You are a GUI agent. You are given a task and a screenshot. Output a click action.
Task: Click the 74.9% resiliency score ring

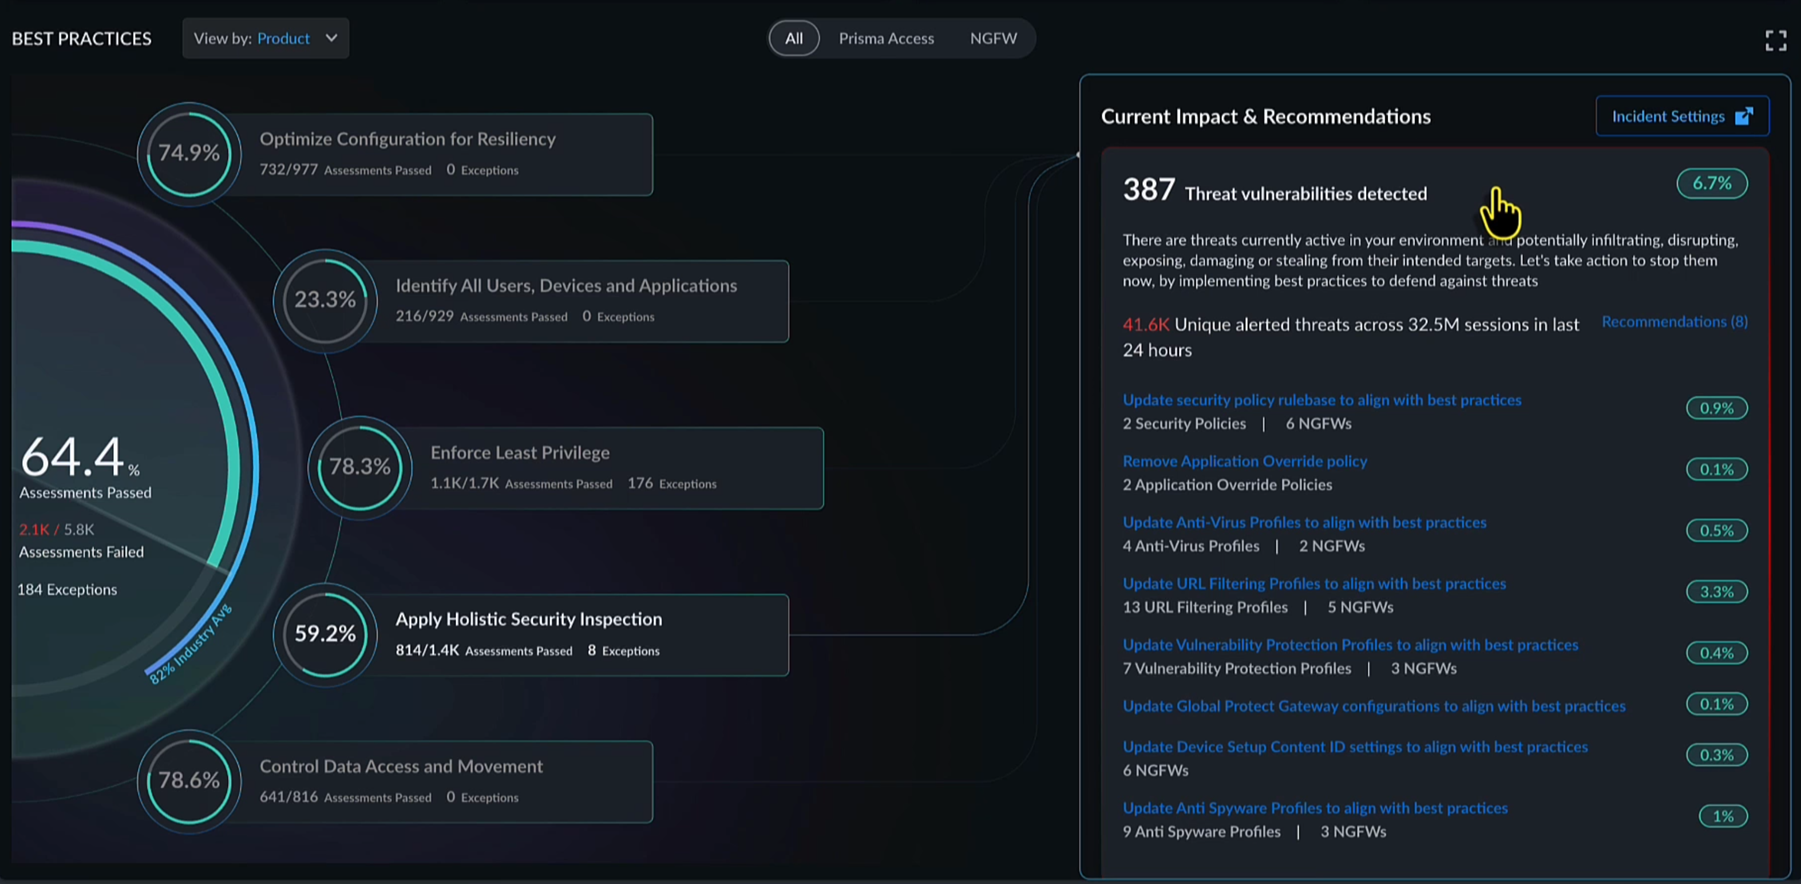click(189, 153)
